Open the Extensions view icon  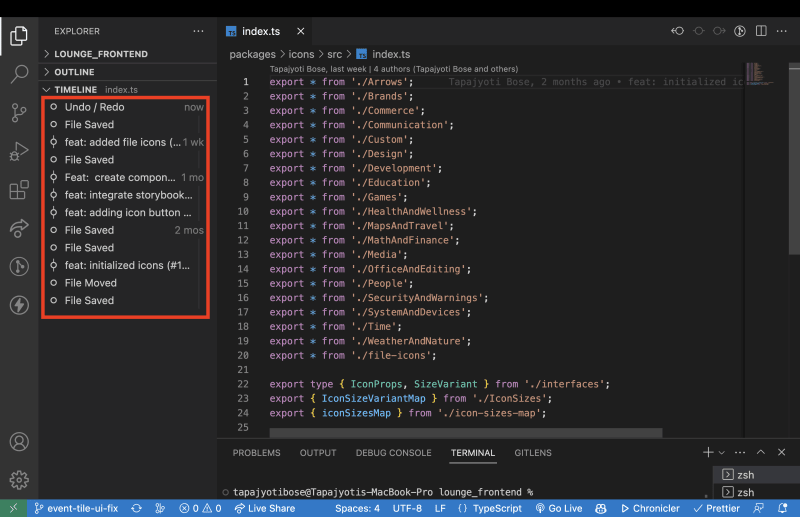click(x=19, y=190)
